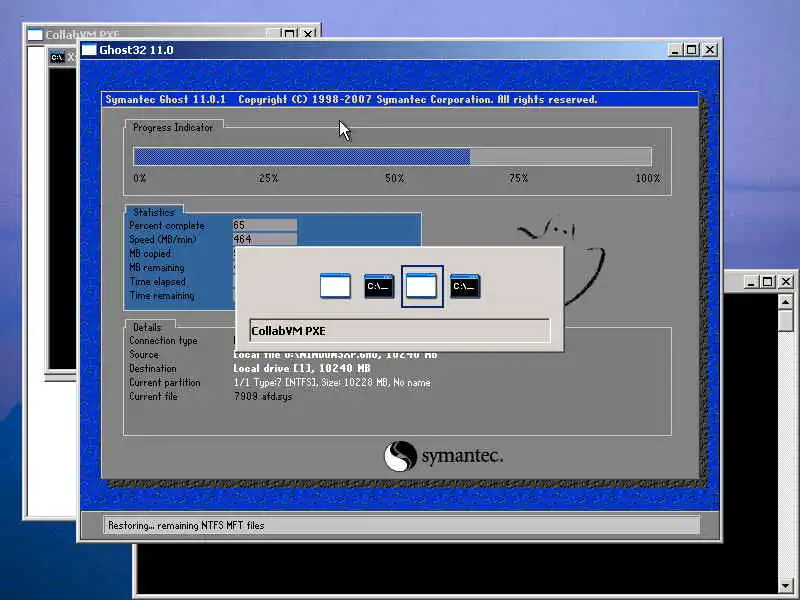Select leftmost window icon in task switcher

[335, 286]
